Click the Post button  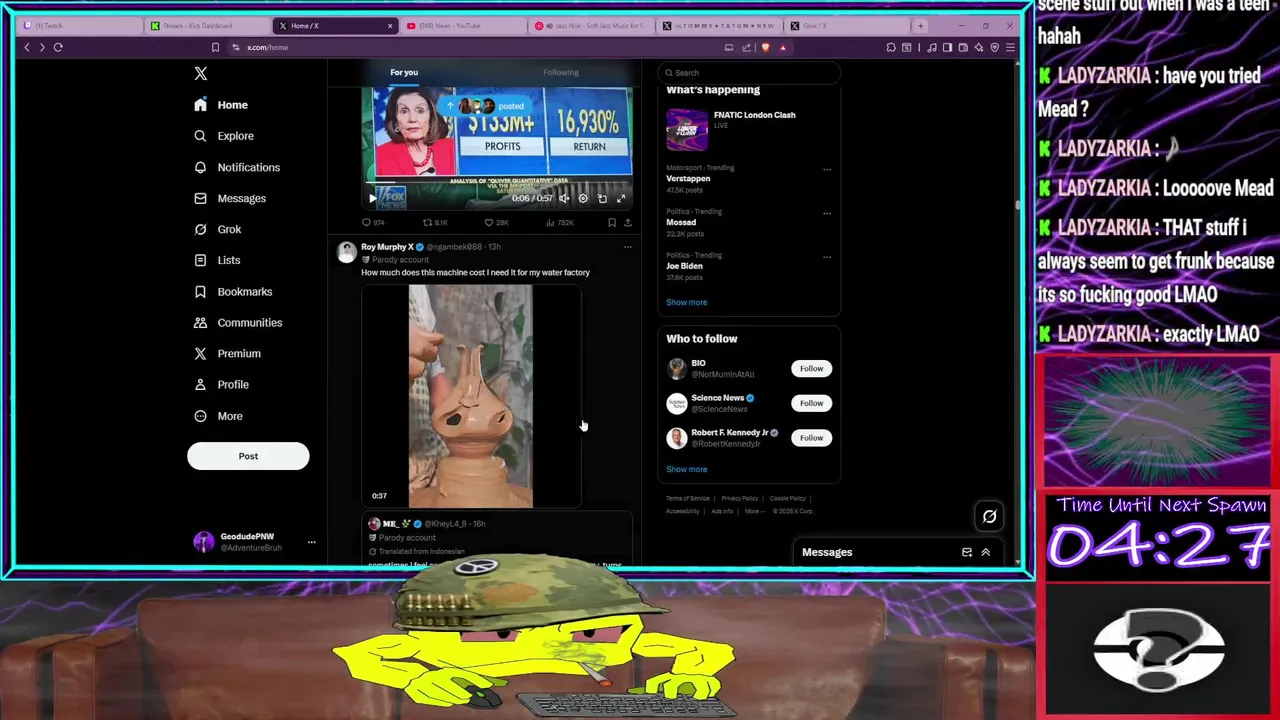[x=248, y=456]
